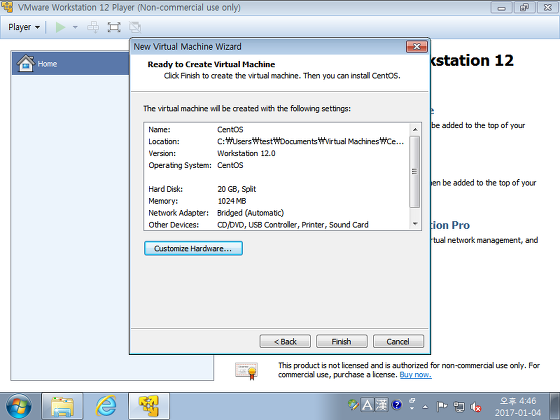Image resolution: width=560 pixels, height=420 pixels.
Task: Click Finish to create the virtual machine
Action: (x=341, y=341)
